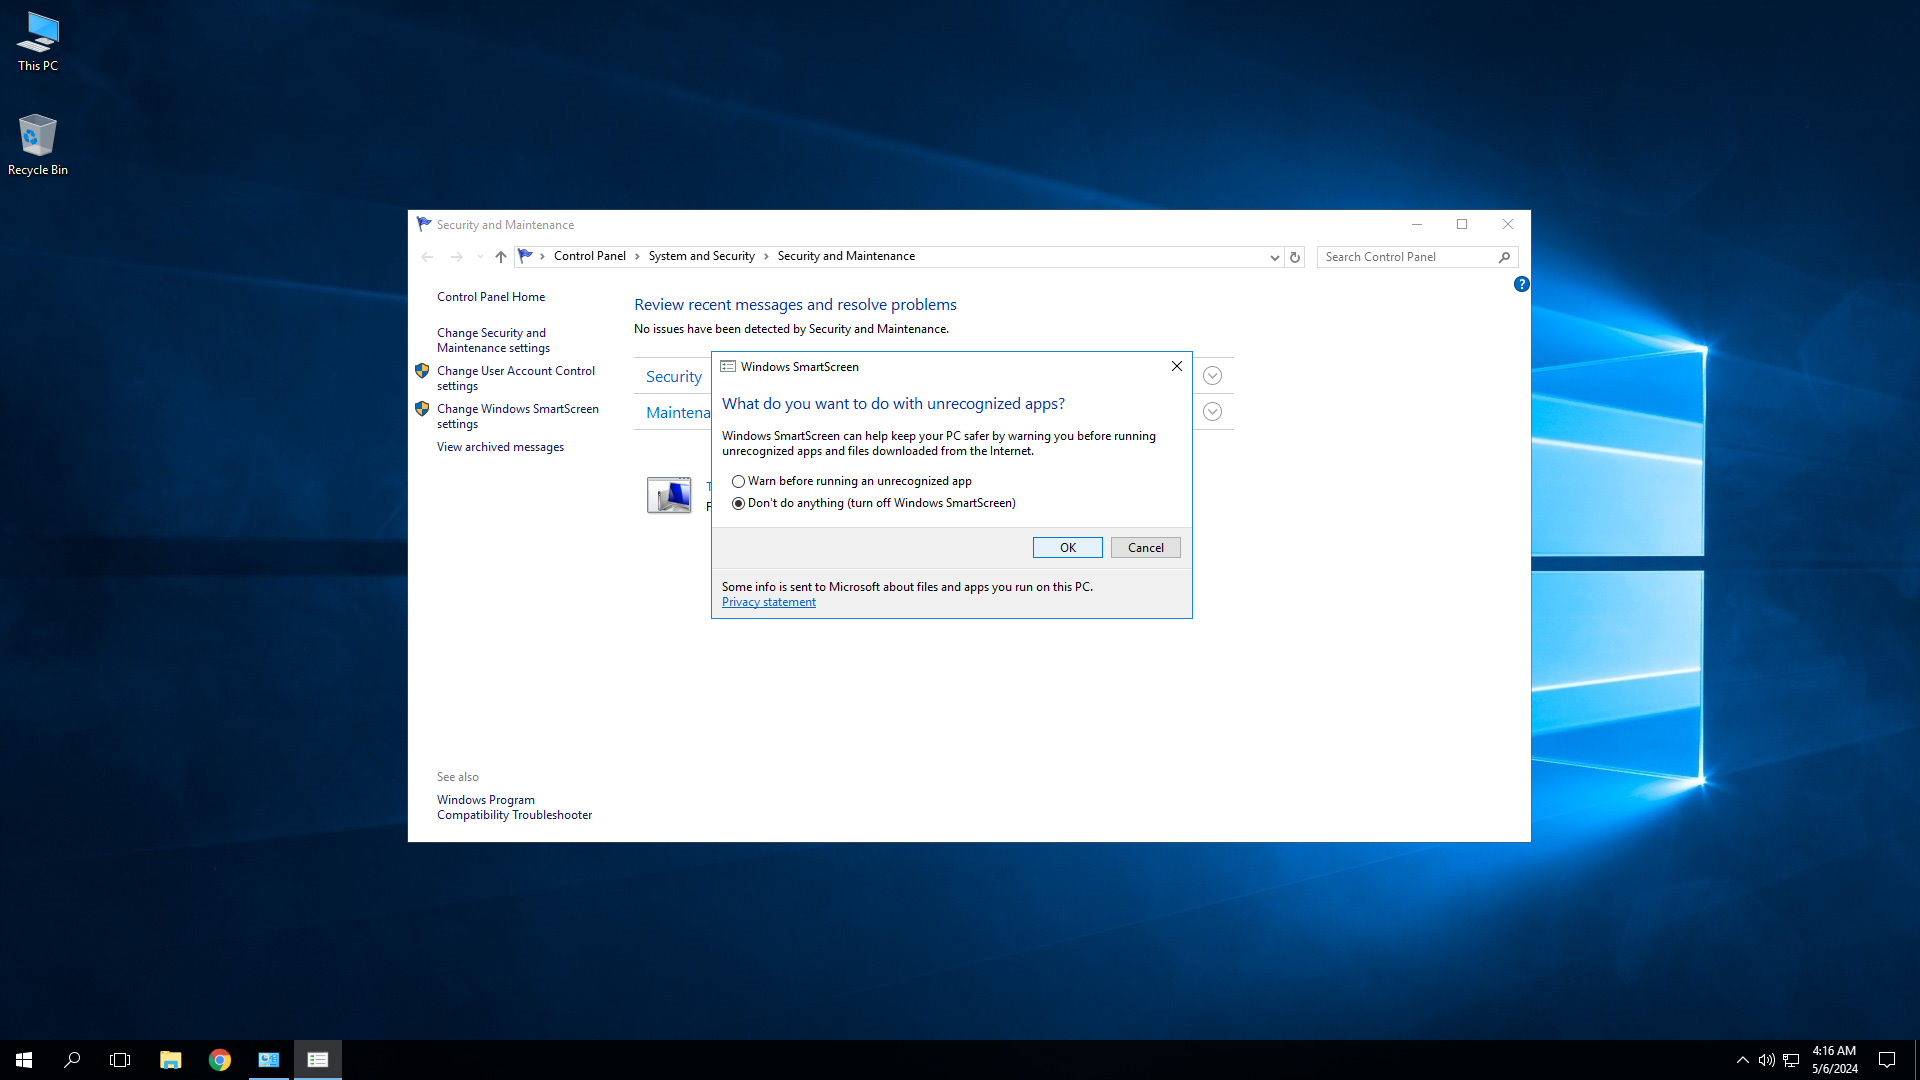Expand breadcrumb arrow after System and Security
1920x1080 pixels.
pos(766,257)
